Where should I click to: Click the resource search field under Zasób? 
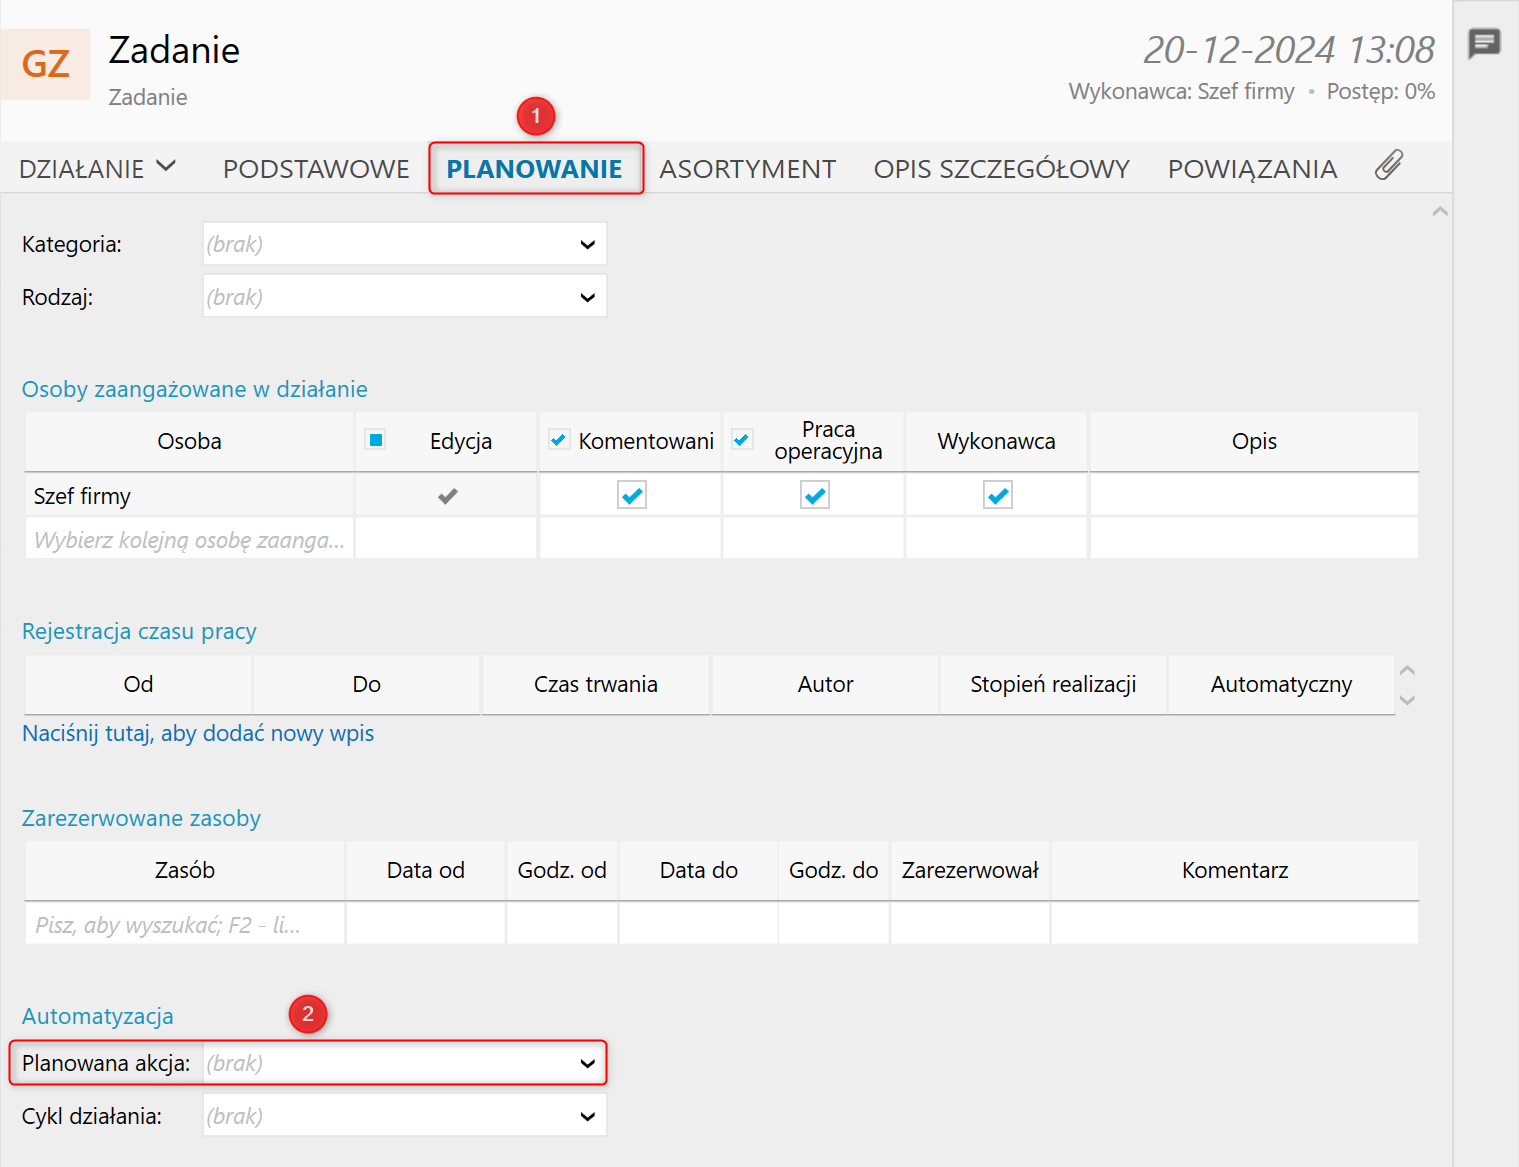click(x=185, y=925)
